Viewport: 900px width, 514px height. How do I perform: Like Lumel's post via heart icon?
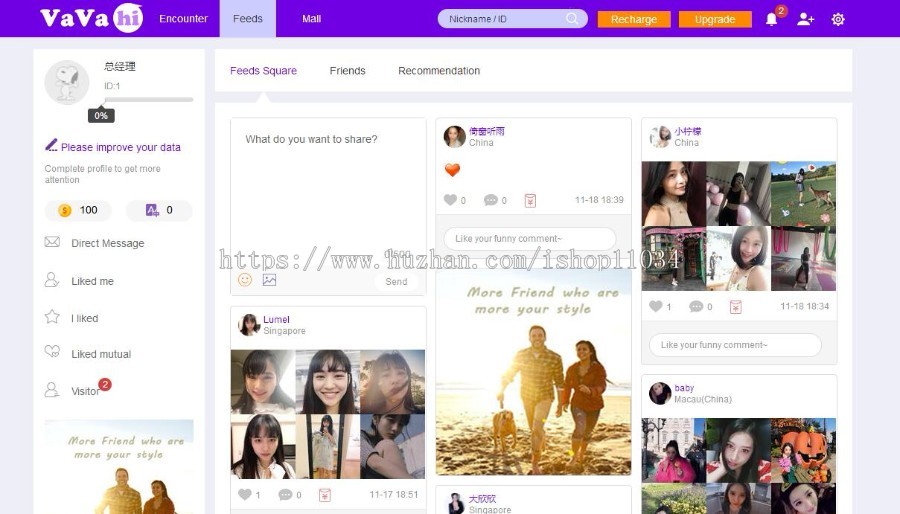click(x=245, y=494)
